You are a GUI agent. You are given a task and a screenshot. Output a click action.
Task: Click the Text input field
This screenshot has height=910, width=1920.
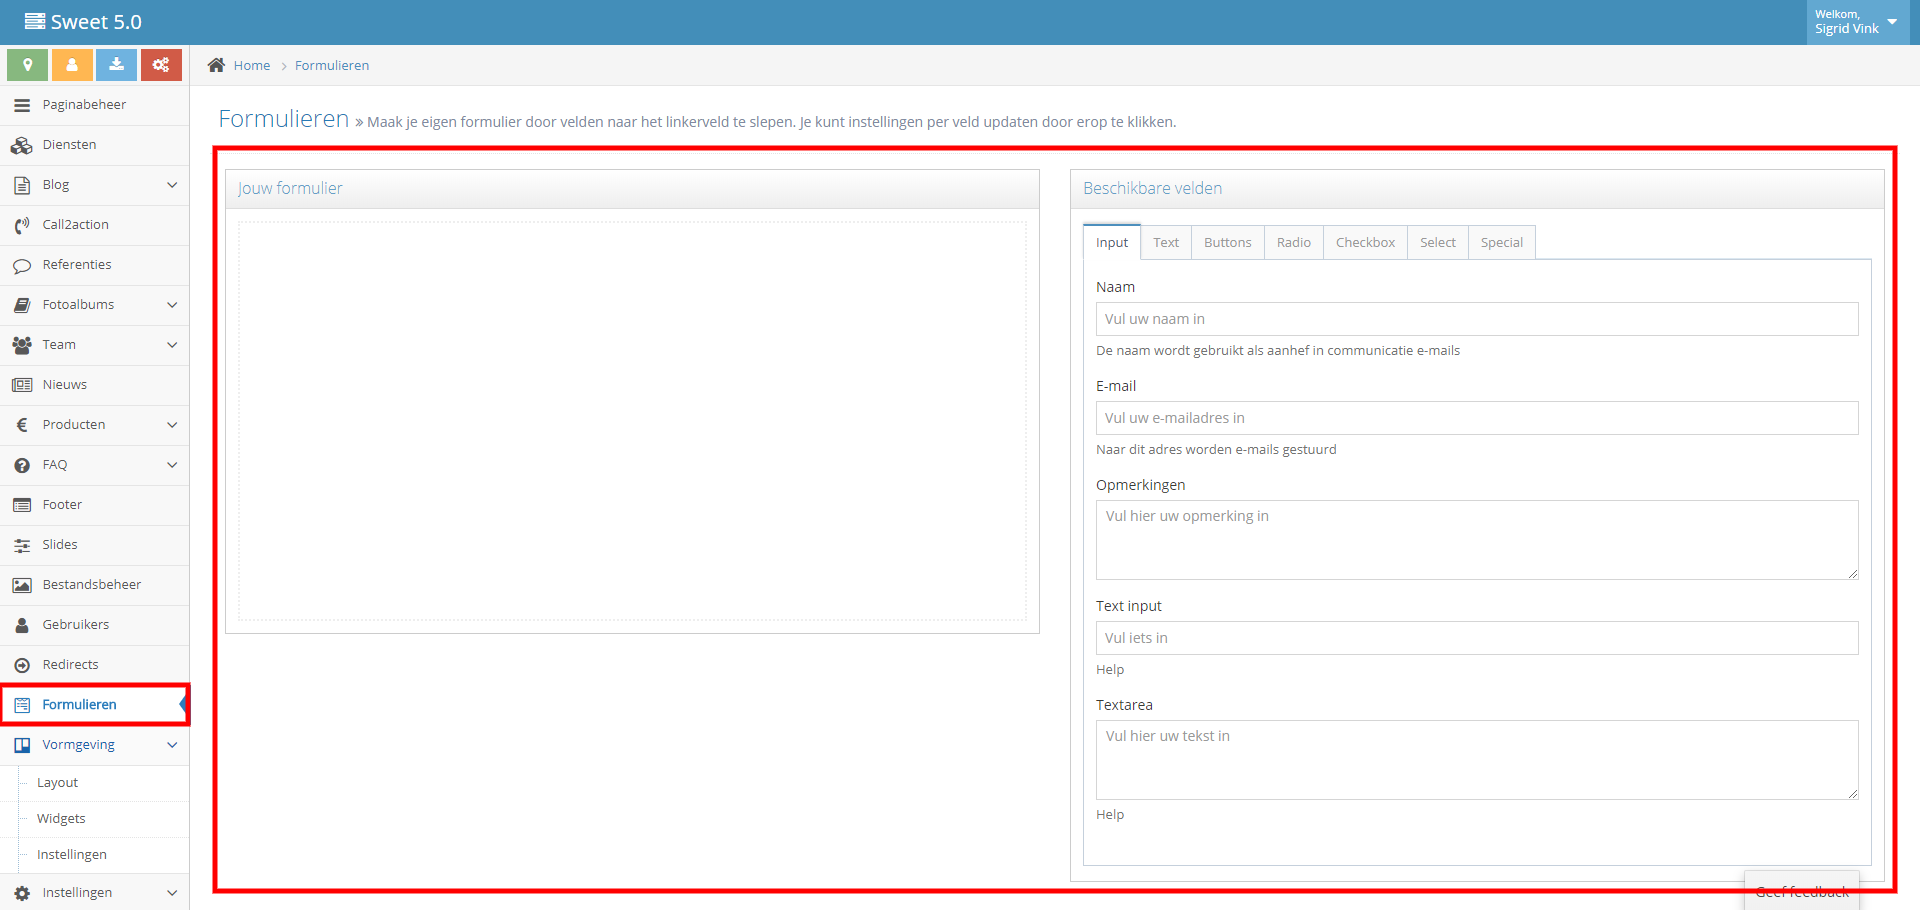coord(1477,638)
